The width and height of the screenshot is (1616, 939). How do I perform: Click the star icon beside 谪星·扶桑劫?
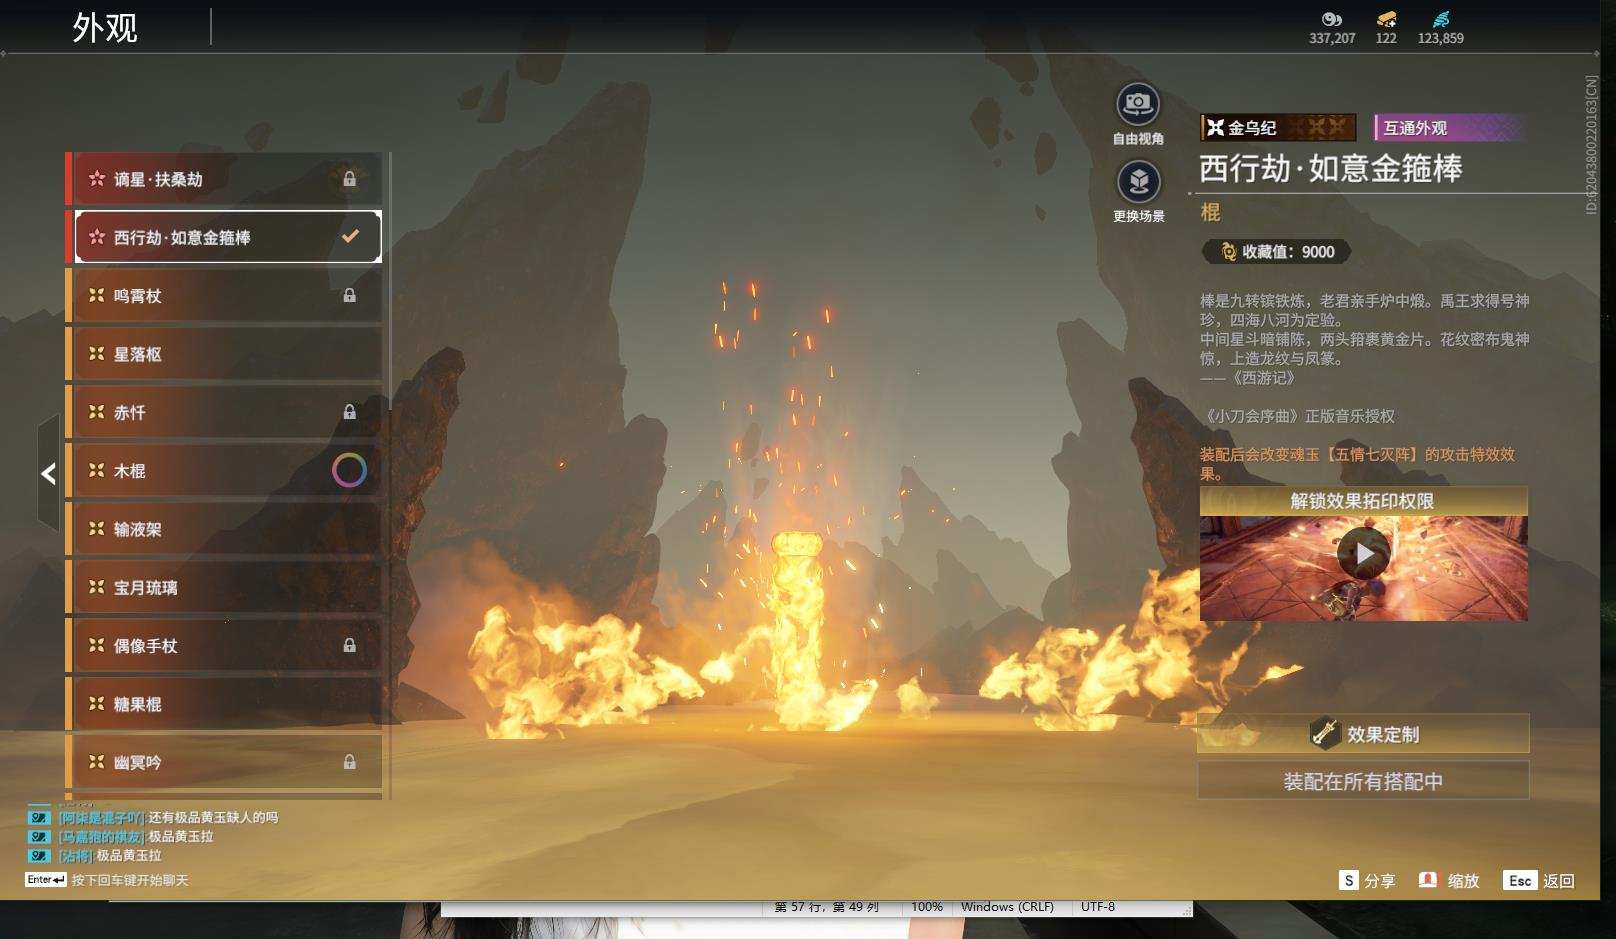pyautogui.click(x=96, y=179)
